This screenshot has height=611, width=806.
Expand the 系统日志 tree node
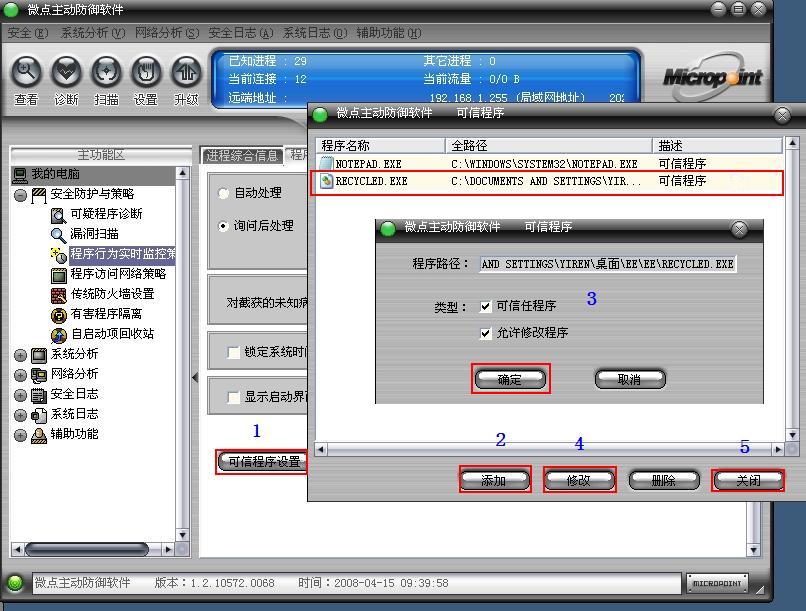pos(21,415)
